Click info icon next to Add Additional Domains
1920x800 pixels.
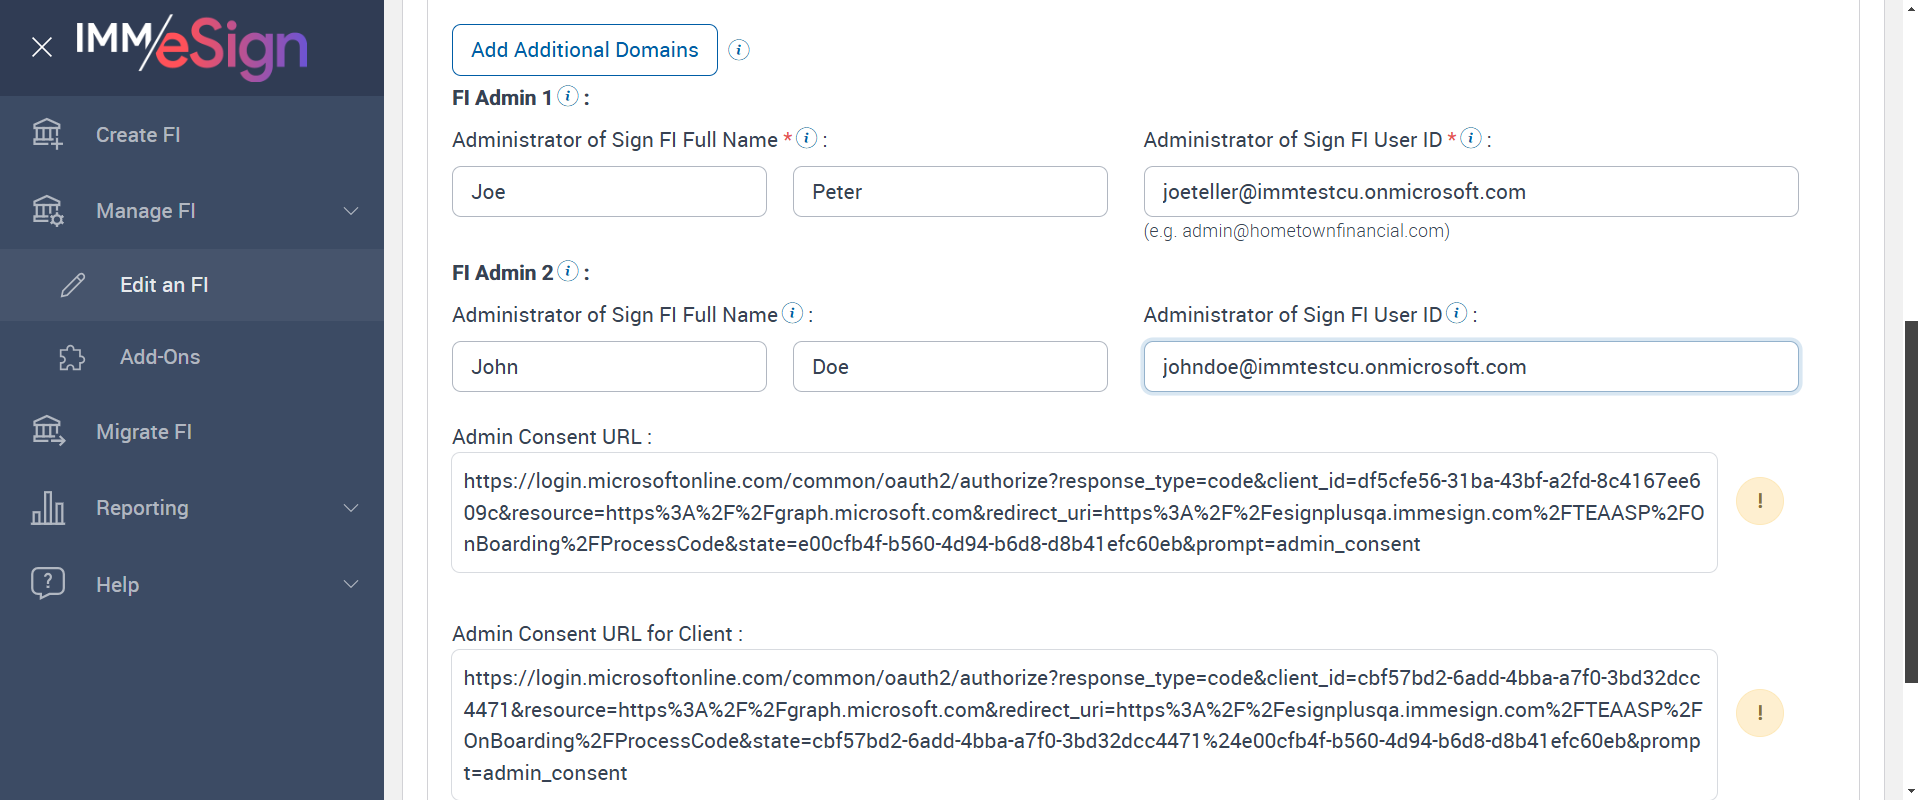[x=739, y=50]
